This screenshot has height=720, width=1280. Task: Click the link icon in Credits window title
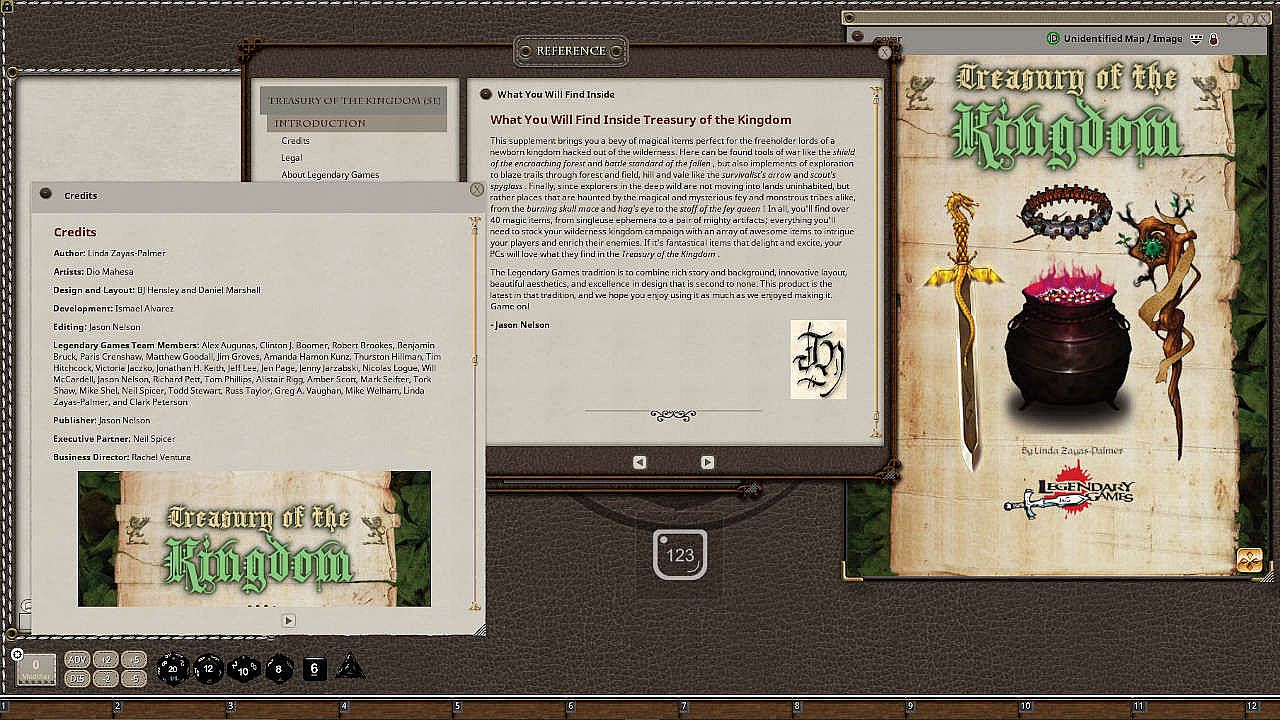[46, 195]
